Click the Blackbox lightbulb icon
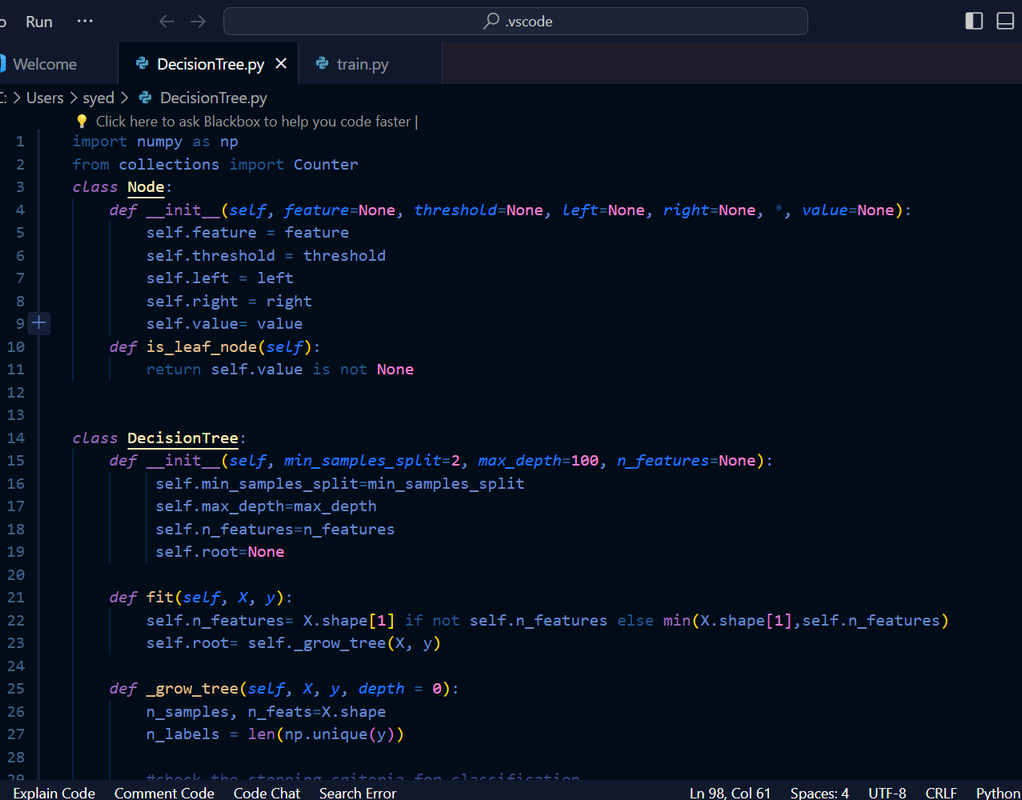Image resolution: width=1022 pixels, height=800 pixels. [x=81, y=121]
